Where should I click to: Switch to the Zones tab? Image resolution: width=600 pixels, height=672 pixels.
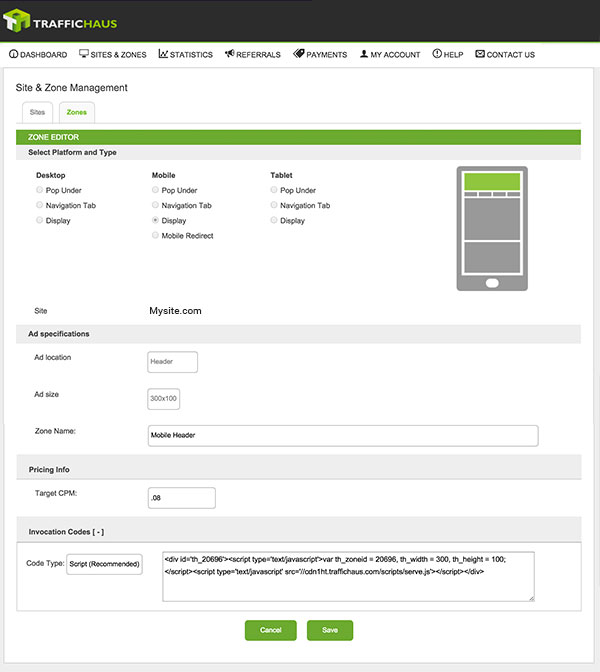77,112
